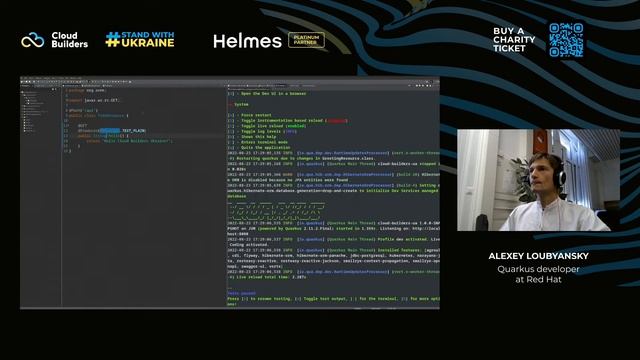Click the highlighted selection before TEXT_PLAIN
Screen dimensions: 640x360
click(x=110, y=131)
